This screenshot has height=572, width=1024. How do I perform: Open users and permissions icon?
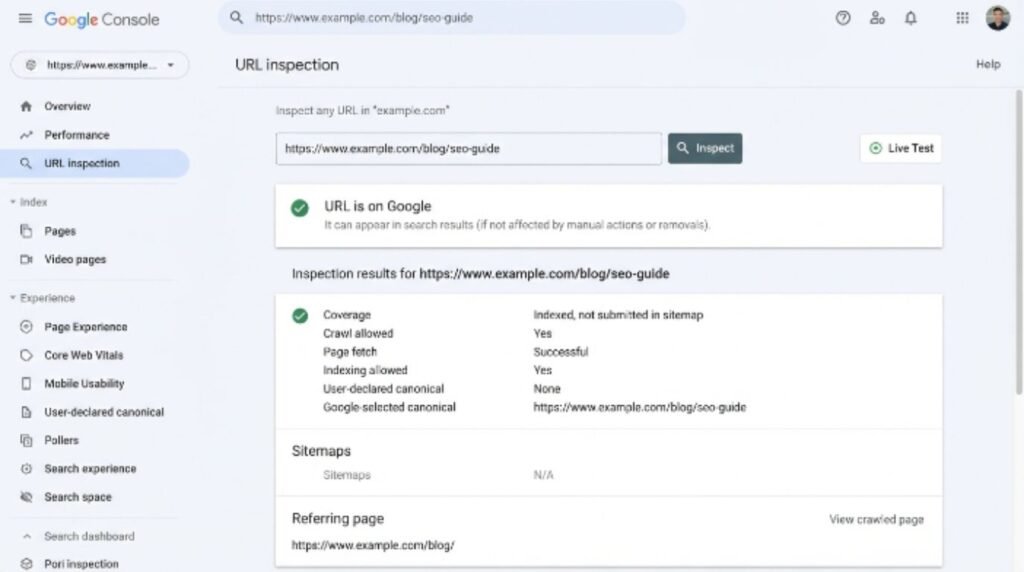point(876,18)
